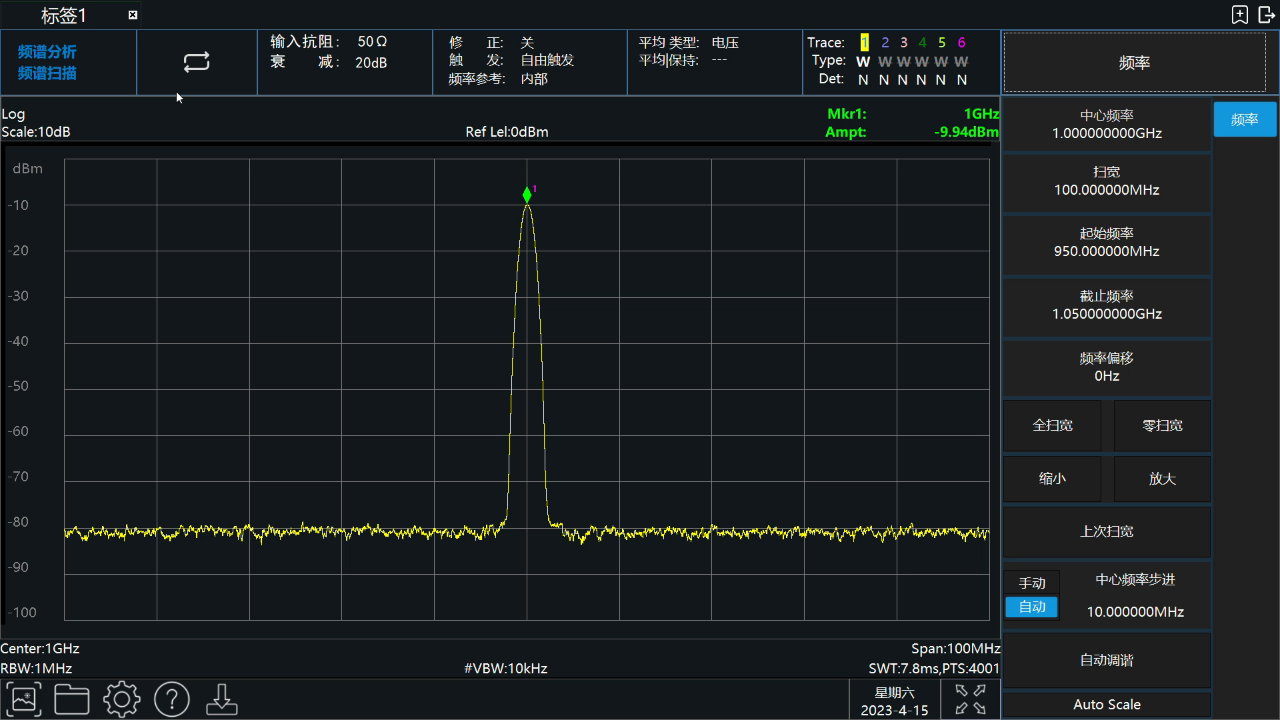Click the download/save icon in bottom toolbar

point(222,699)
